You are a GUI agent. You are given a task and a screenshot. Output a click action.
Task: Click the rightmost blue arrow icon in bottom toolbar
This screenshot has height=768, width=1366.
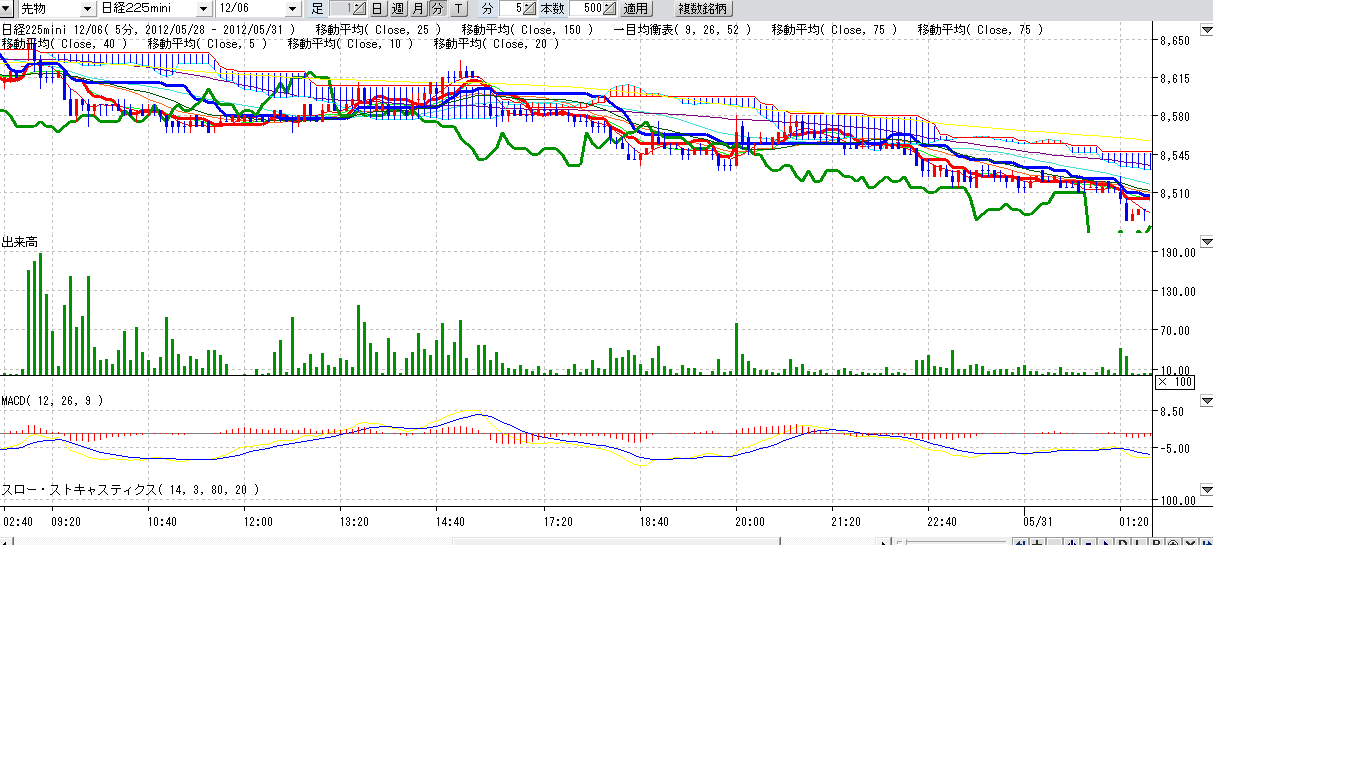point(1208,543)
